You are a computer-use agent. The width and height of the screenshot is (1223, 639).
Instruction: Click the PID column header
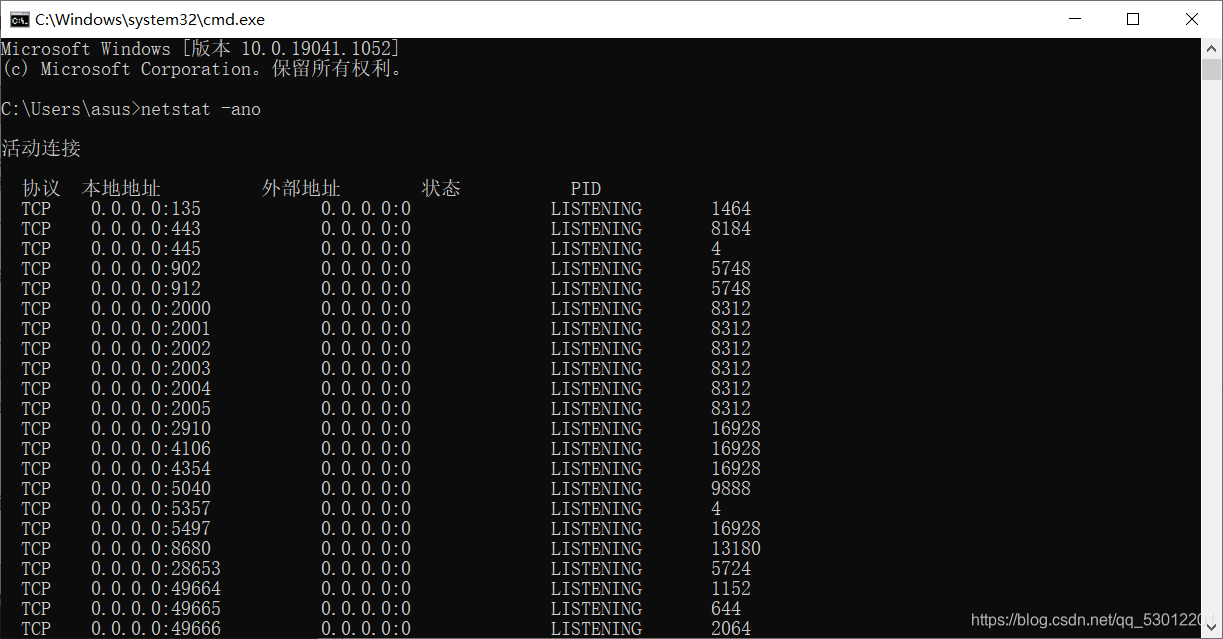pos(586,189)
